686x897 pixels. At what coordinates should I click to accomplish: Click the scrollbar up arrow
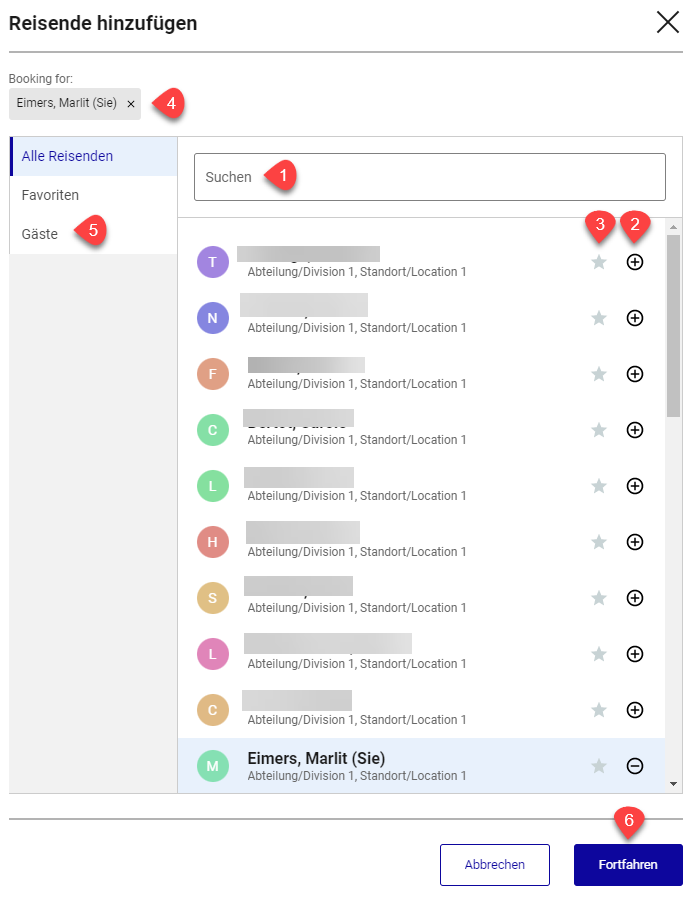coord(673,227)
